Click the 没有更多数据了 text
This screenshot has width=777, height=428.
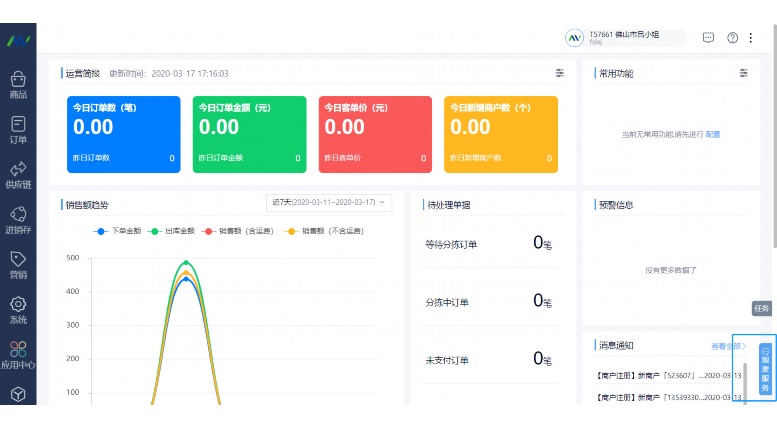(x=670, y=270)
